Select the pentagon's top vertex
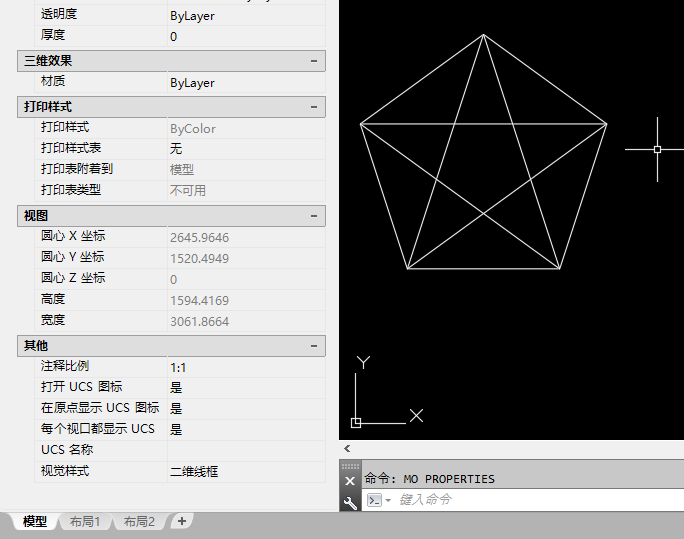 tap(483, 34)
